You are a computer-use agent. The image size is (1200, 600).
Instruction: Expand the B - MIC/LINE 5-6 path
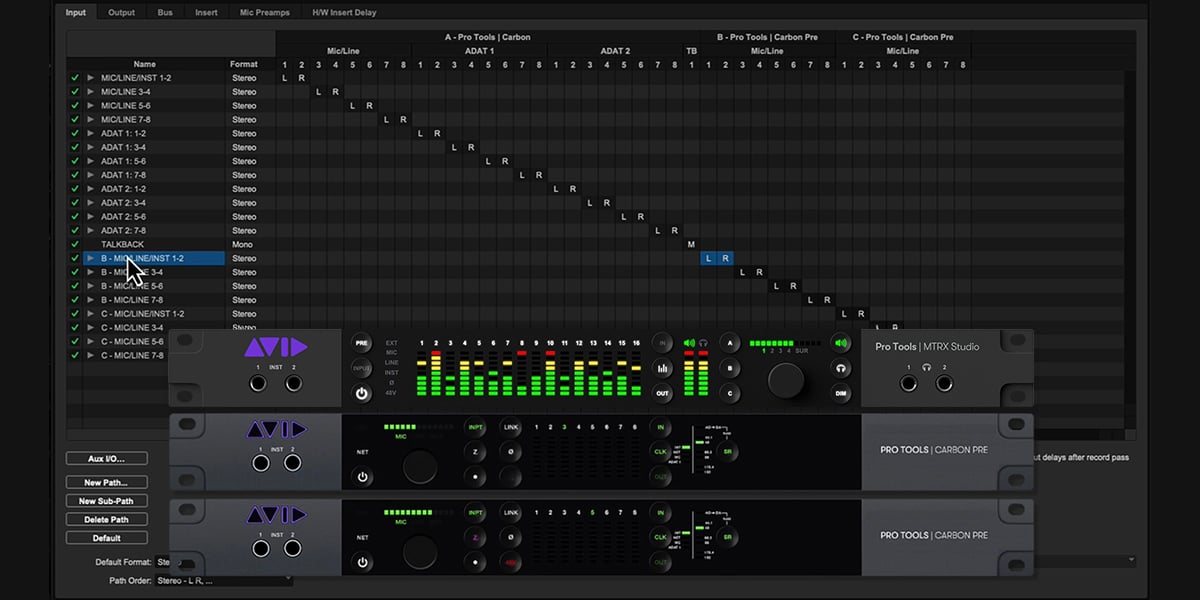pyautogui.click(x=90, y=286)
